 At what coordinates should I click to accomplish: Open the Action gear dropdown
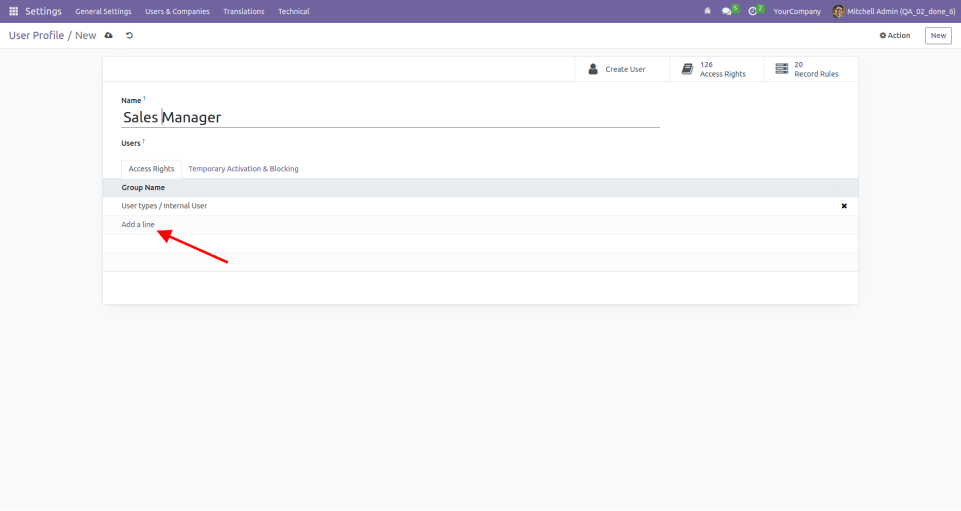pyautogui.click(x=895, y=35)
